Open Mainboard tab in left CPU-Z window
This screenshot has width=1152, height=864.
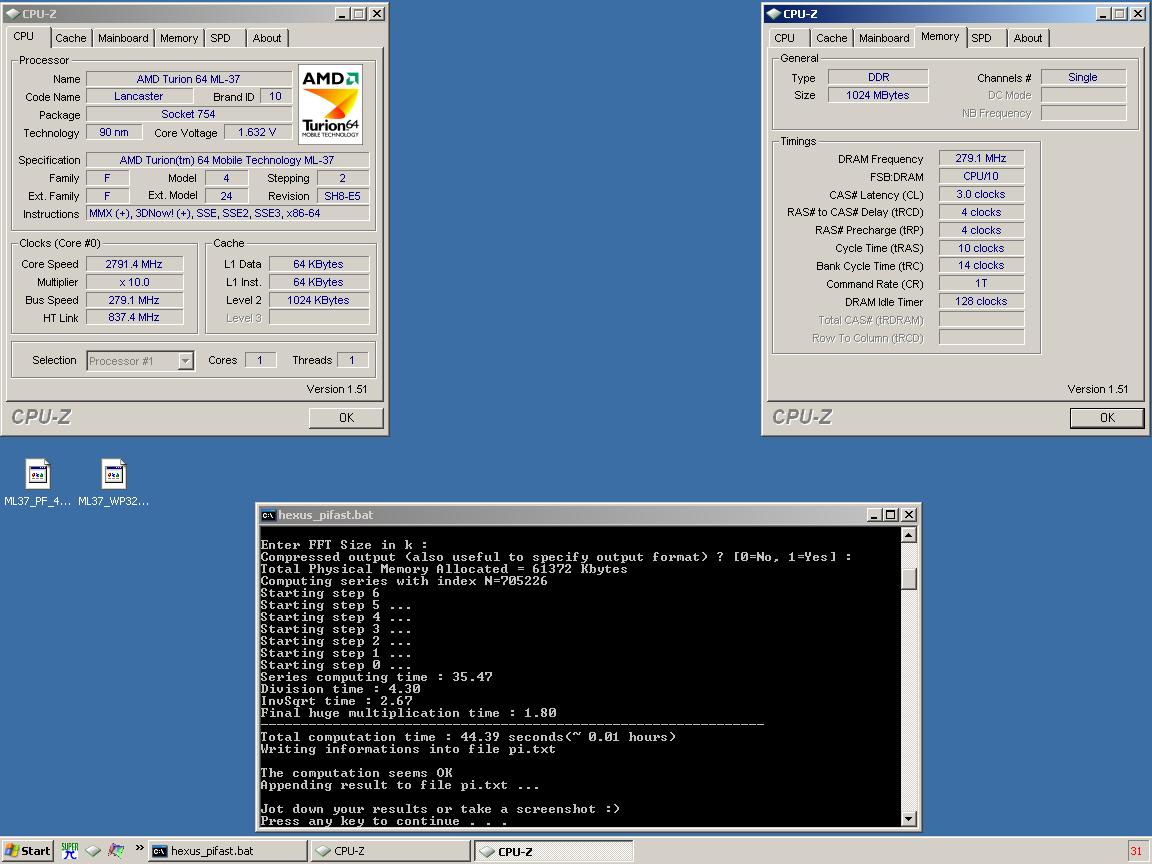pos(123,38)
